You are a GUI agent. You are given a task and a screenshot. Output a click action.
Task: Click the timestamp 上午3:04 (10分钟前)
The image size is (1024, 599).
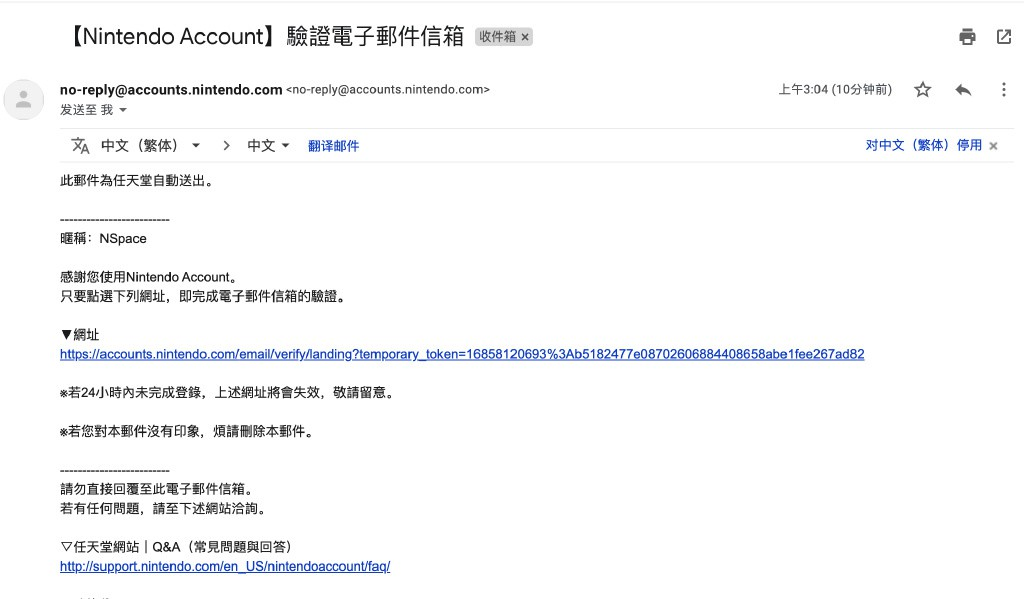pos(835,89)
